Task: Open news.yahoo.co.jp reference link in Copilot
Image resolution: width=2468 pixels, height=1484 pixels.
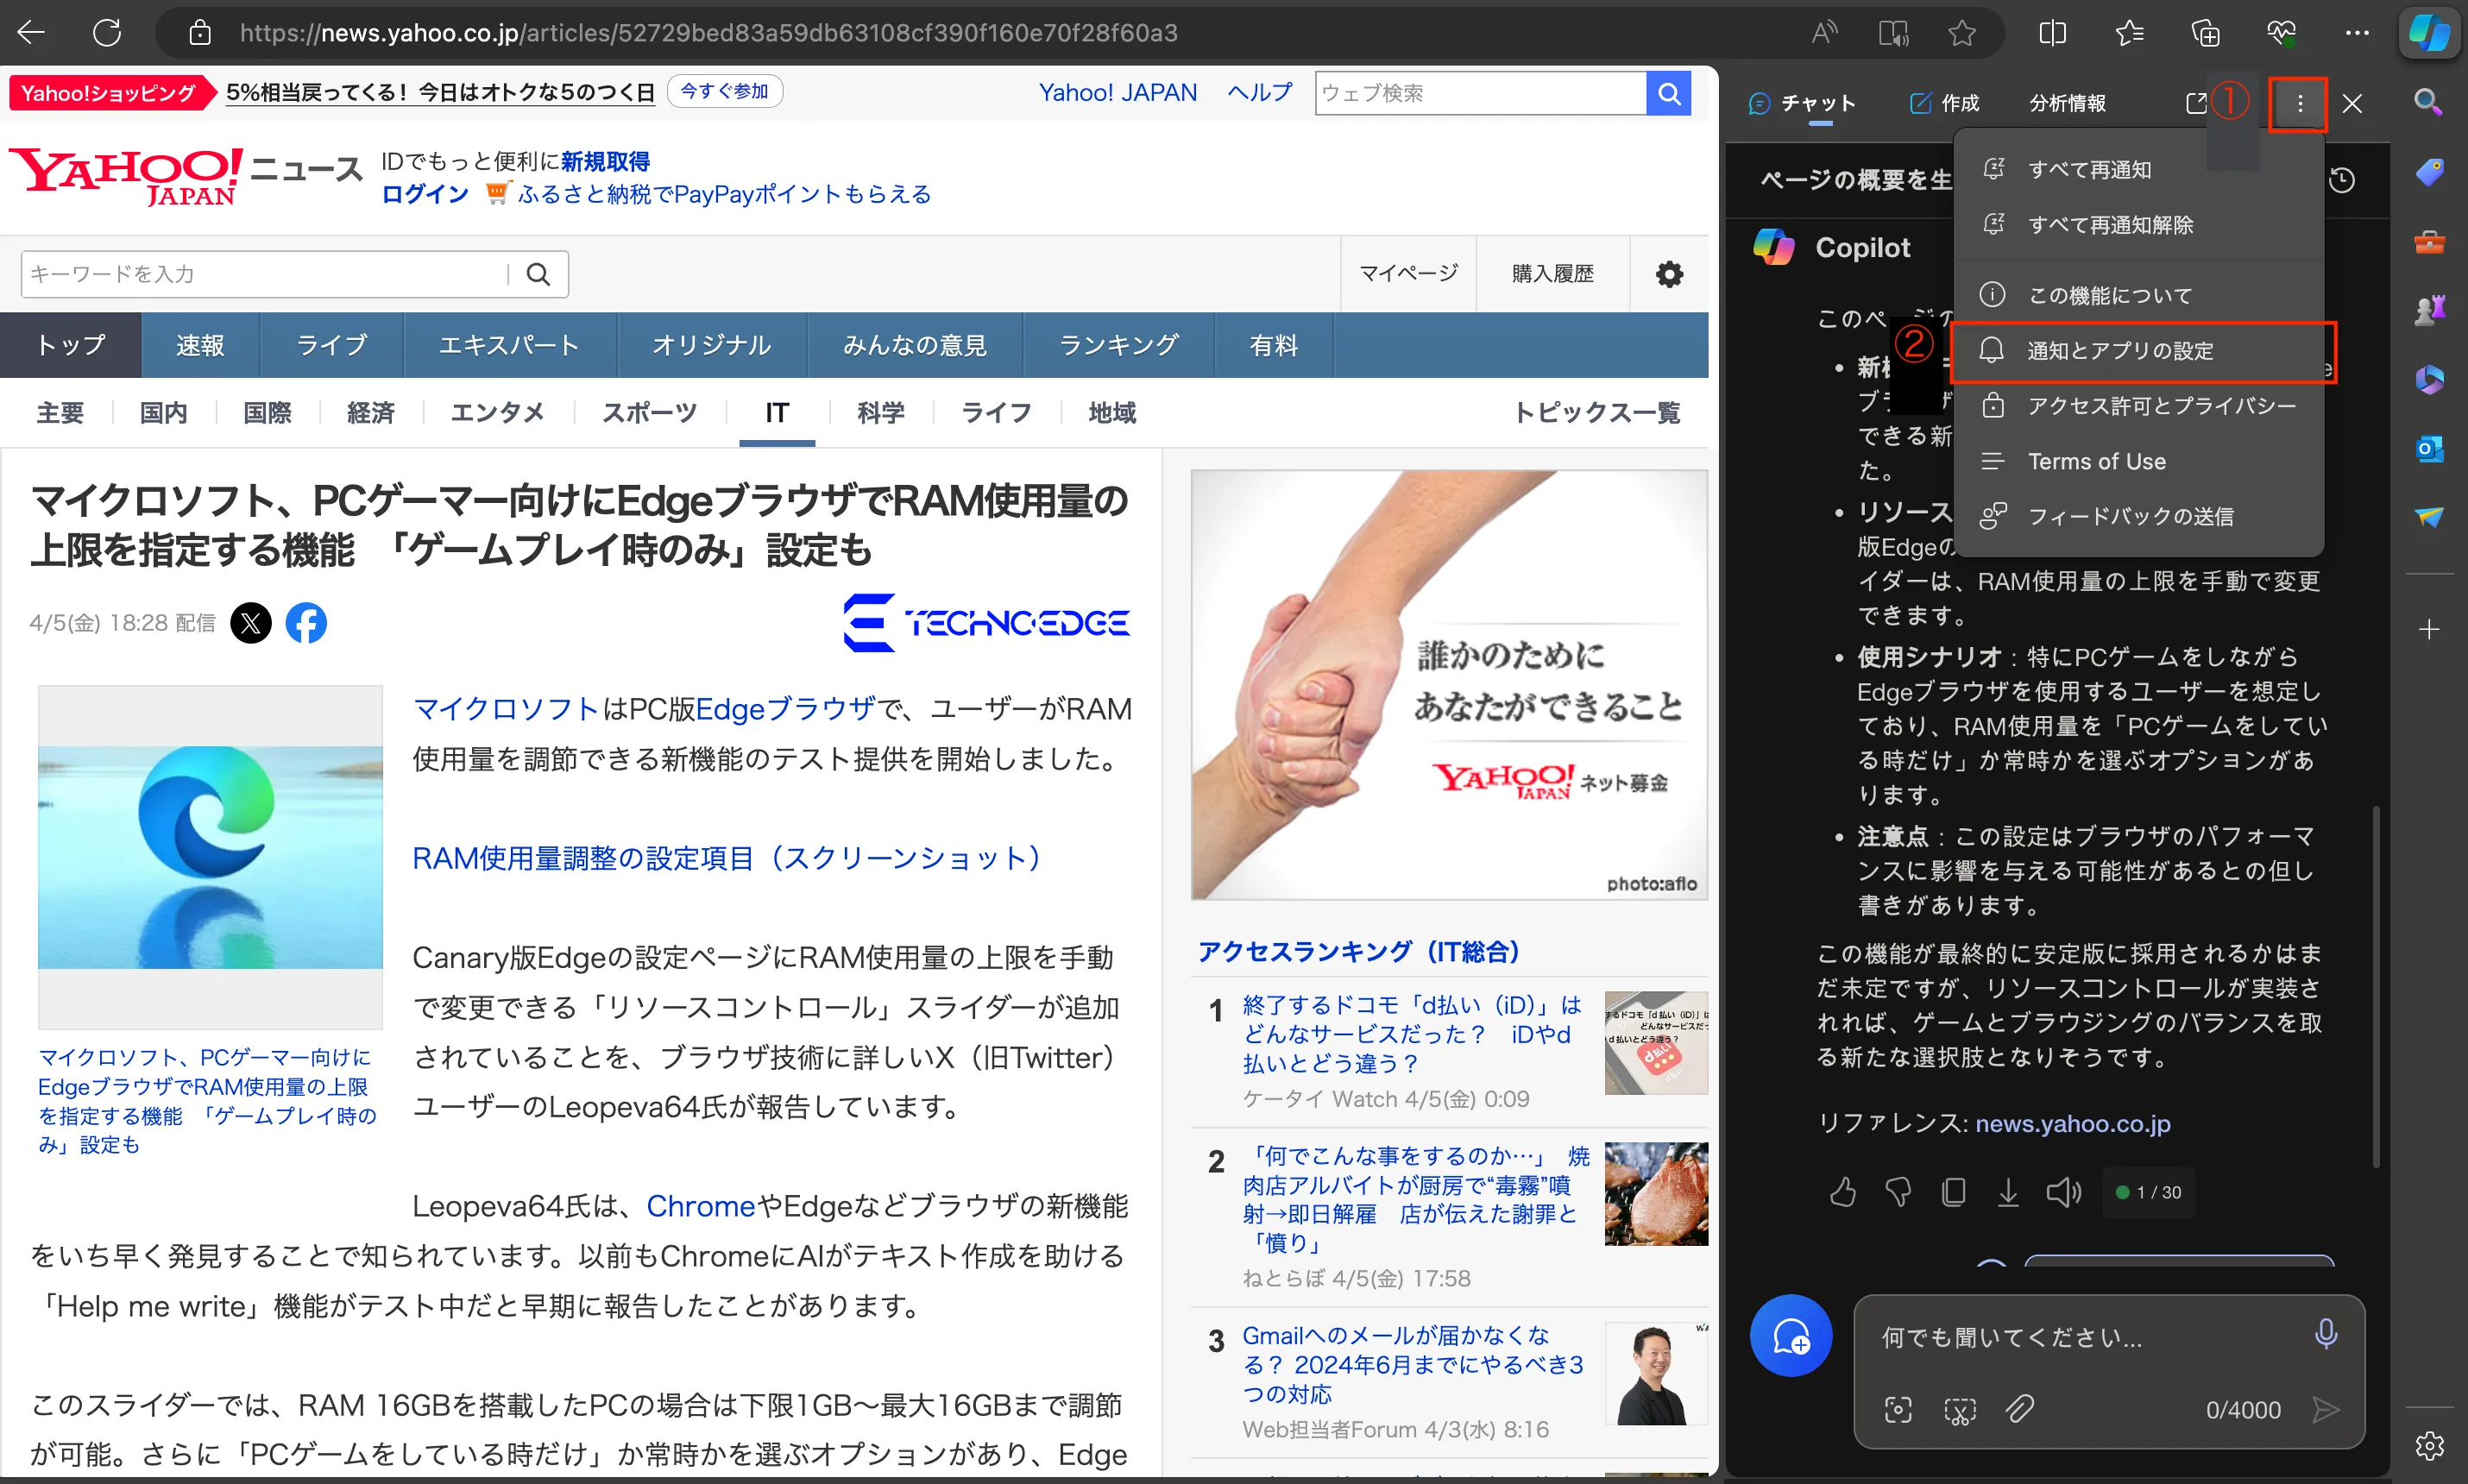Action: 2072,1123
